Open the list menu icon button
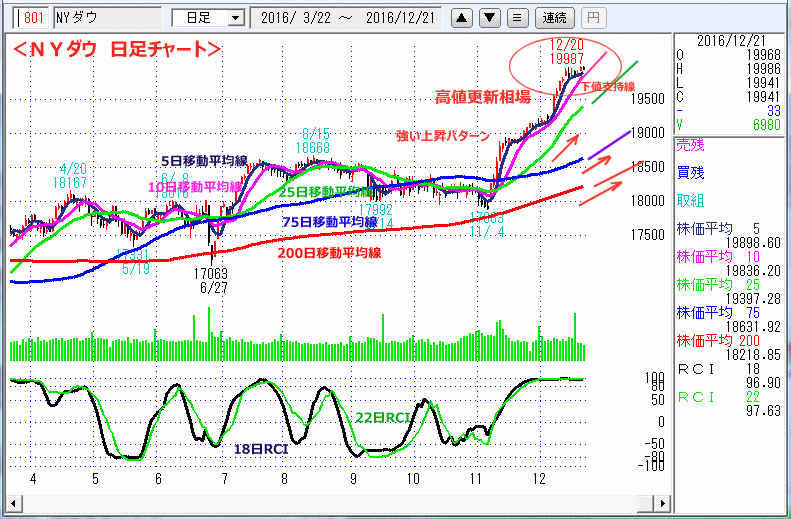The width and height of the screenshot is (791, 519). 516,17
